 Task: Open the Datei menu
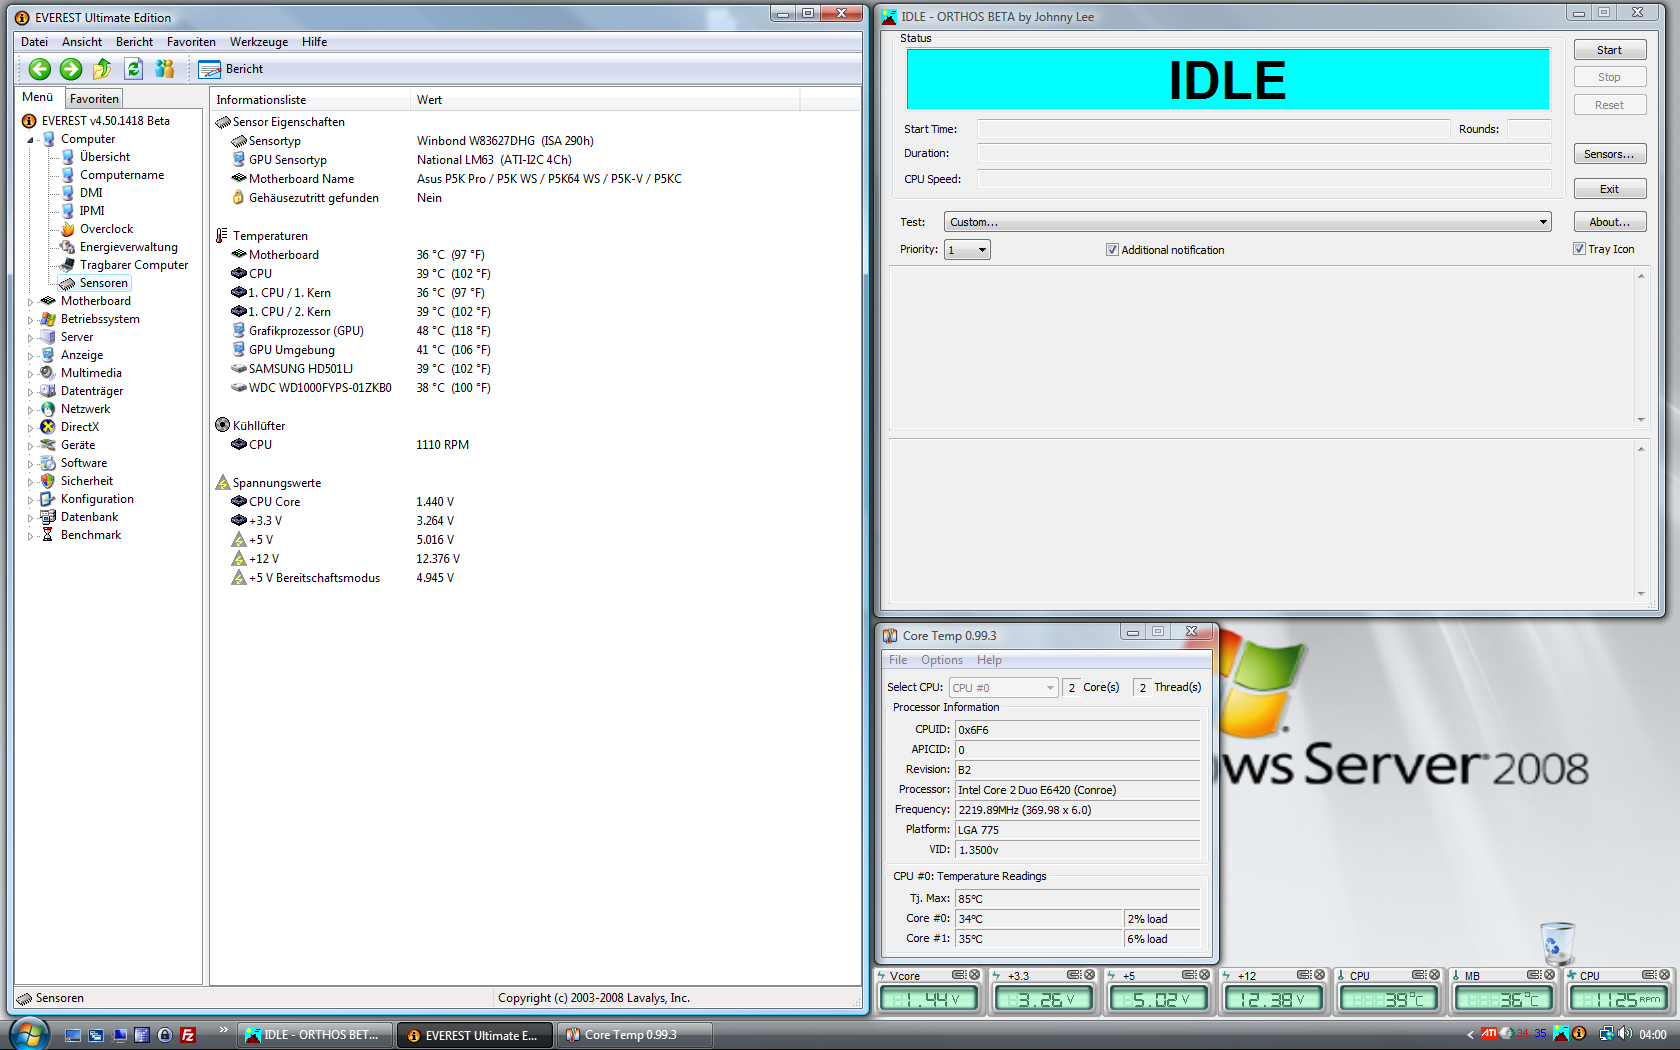[34, 42]
